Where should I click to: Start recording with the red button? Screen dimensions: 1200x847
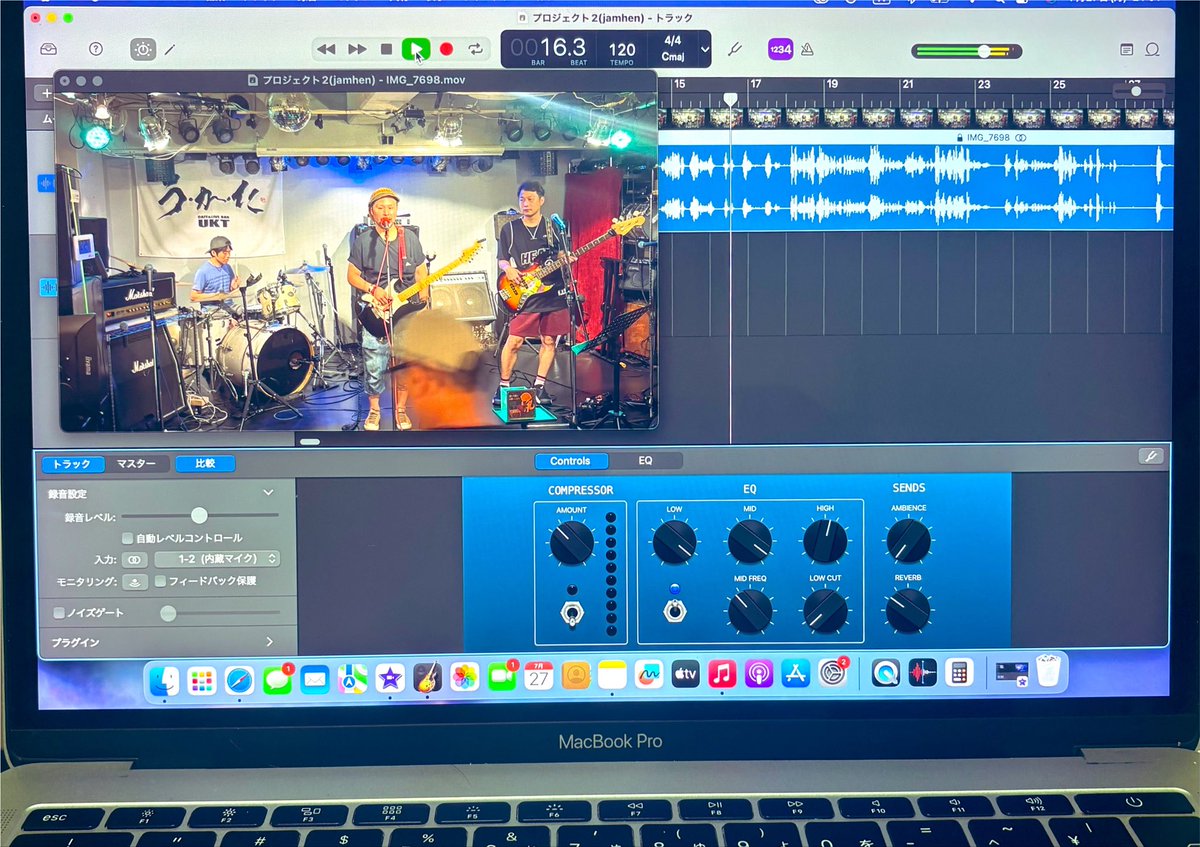pos(446,49)
